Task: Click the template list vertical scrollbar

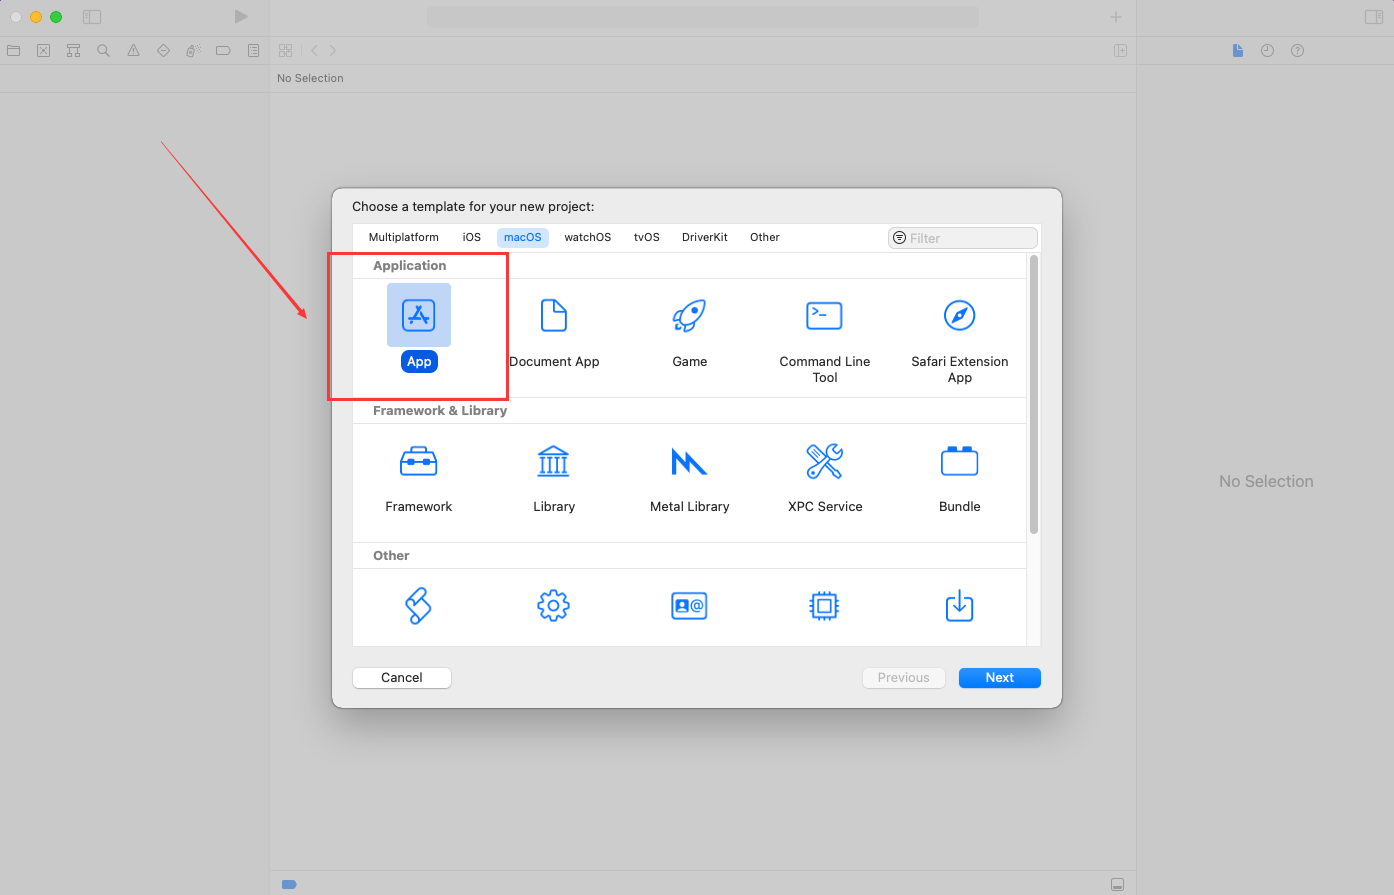Action: pos(1034,395)
